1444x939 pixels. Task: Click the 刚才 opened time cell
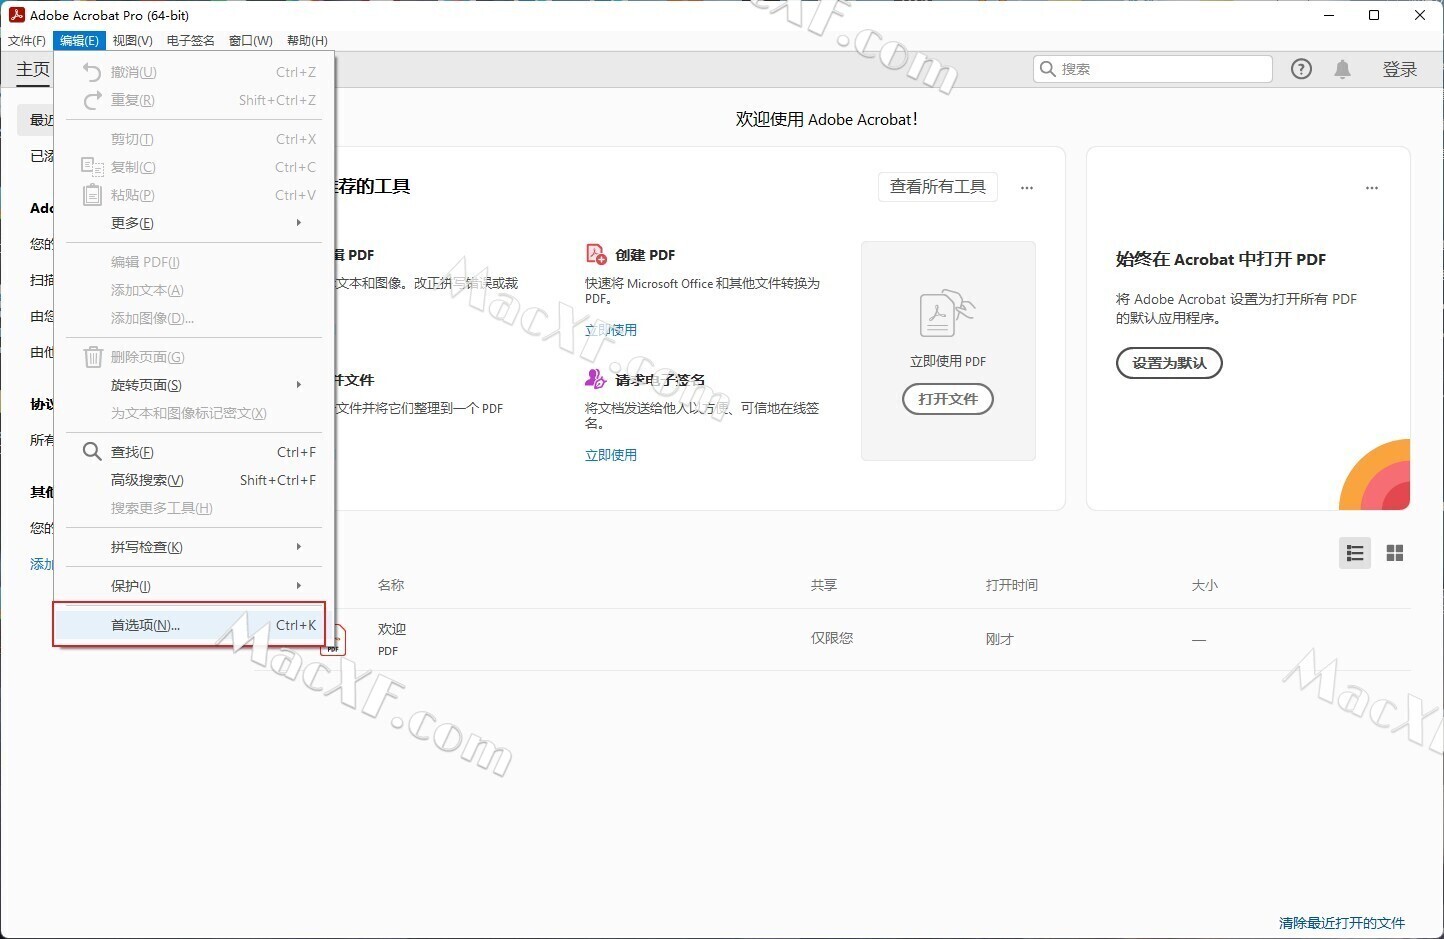[1000, 639]
